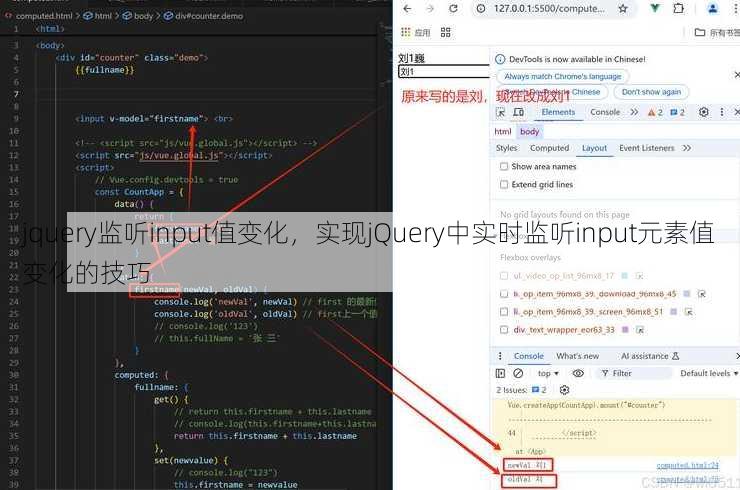
Task: Click the warnings count triangle badge
Action: 655,112
